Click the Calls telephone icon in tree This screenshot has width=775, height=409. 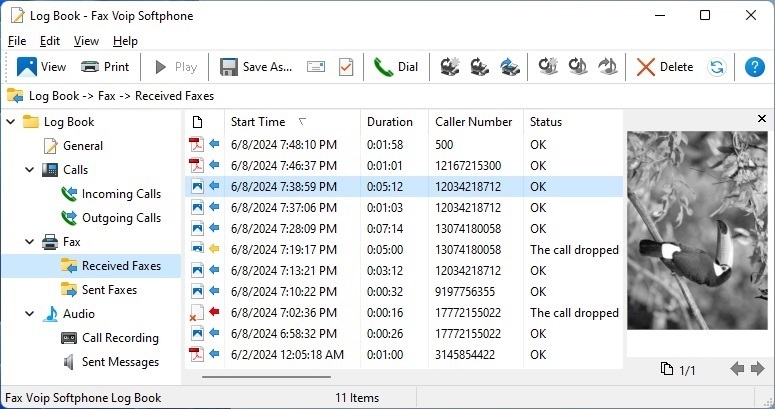pyautogui.click(x=50, y=170)
